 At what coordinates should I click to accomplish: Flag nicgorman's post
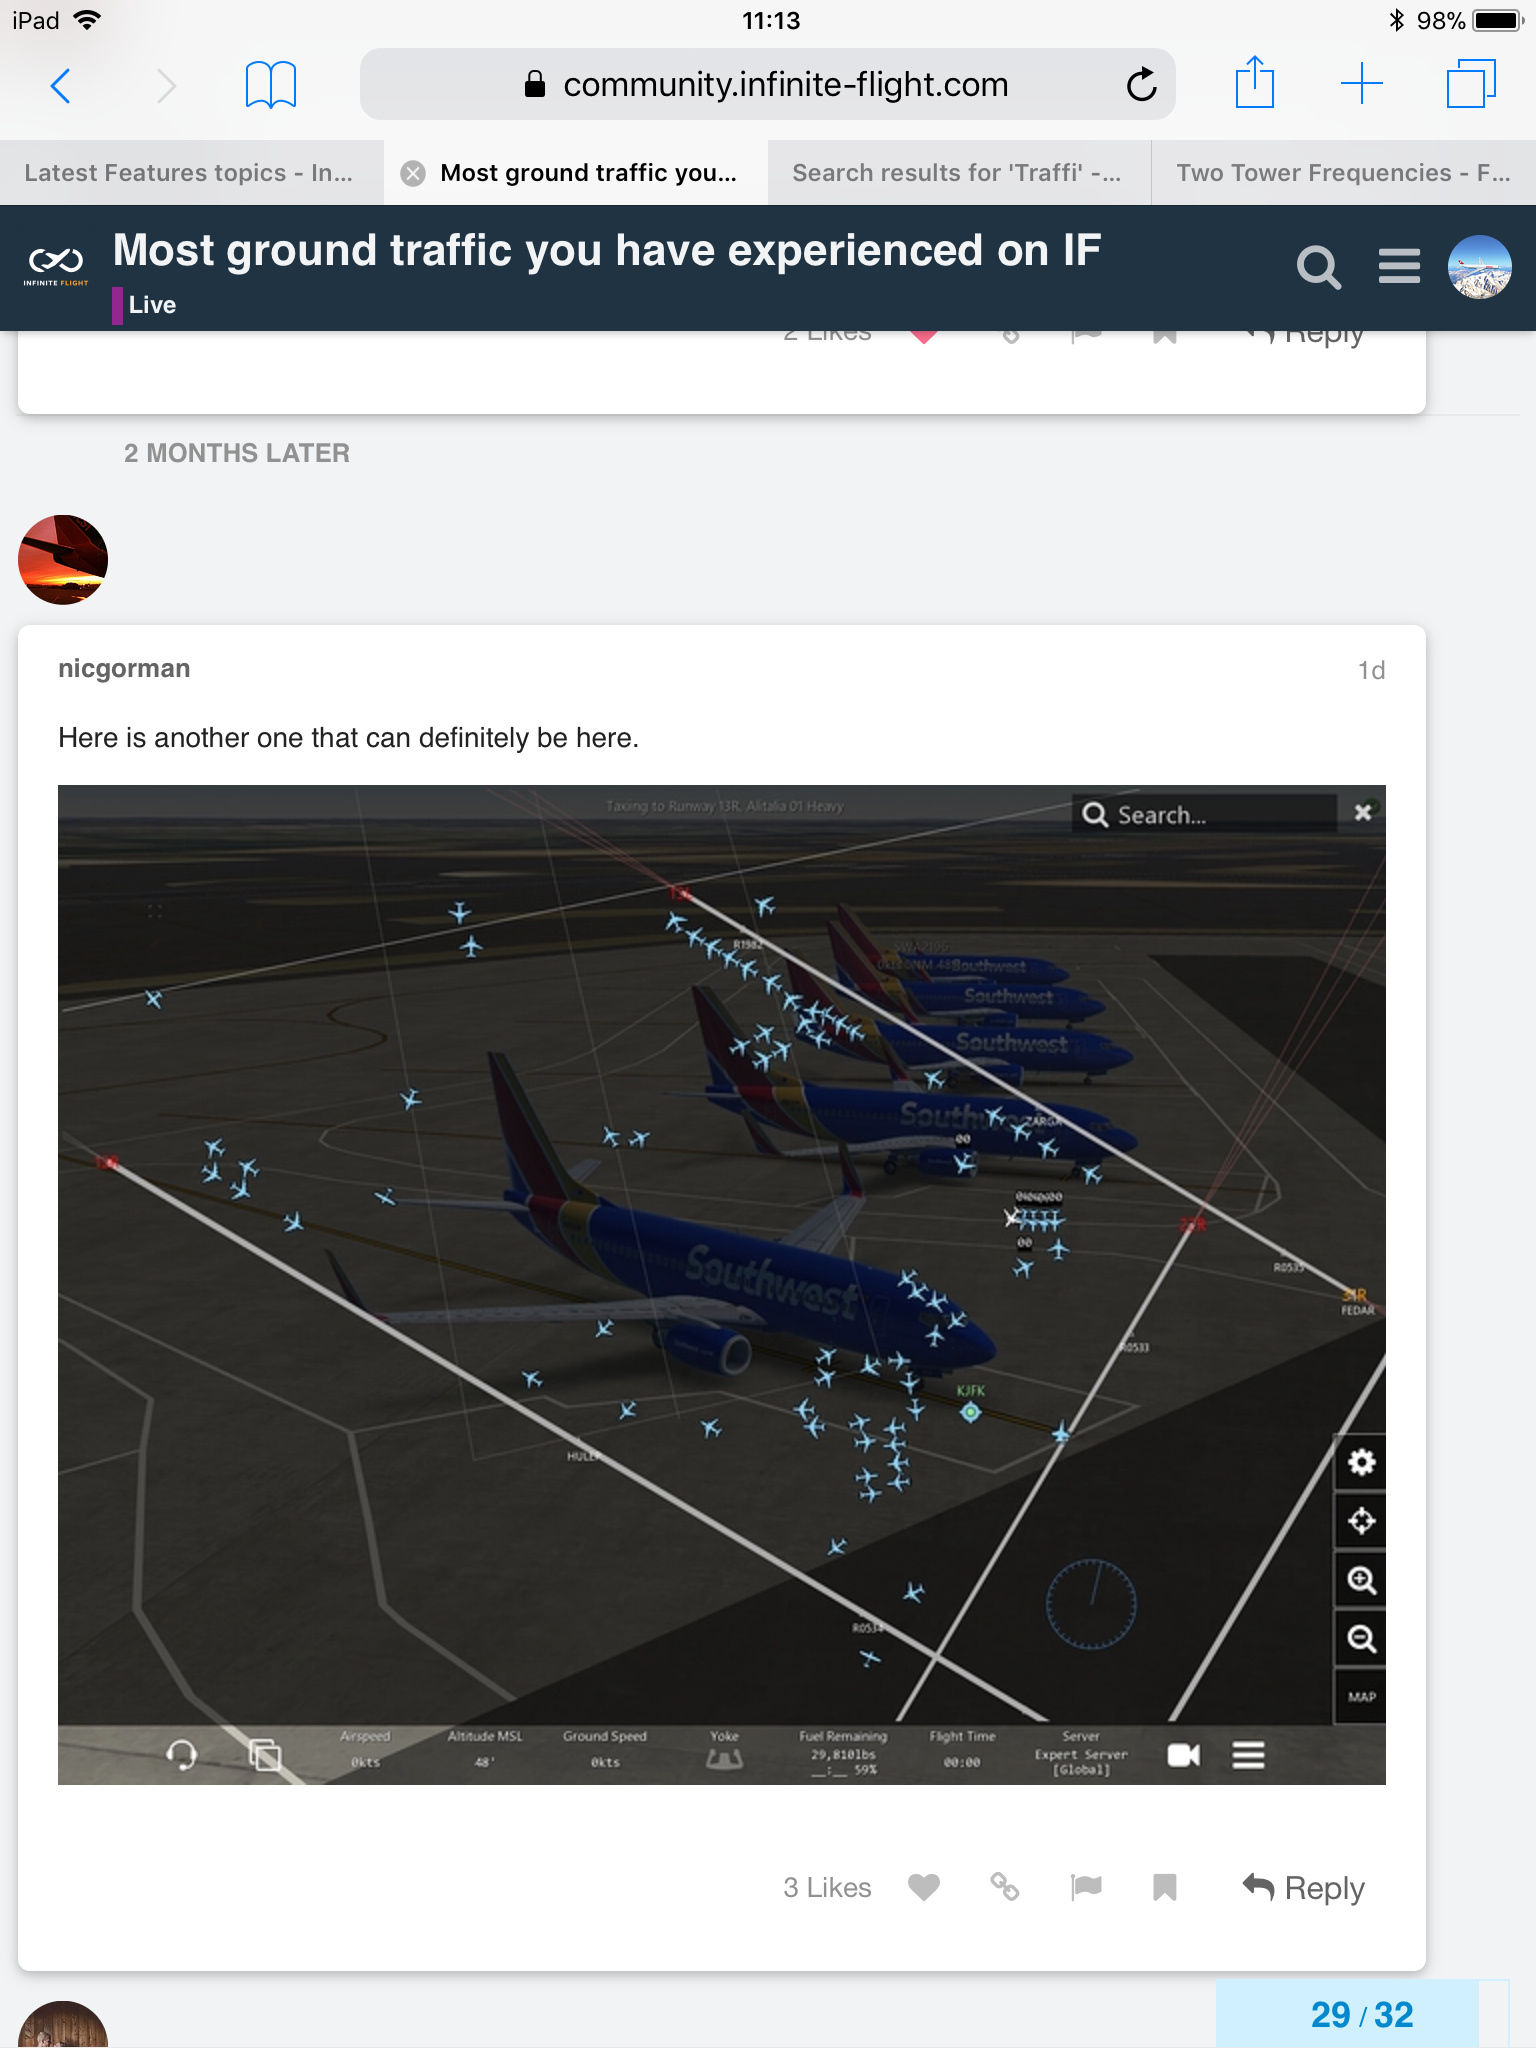[x=1085, y=1887]
